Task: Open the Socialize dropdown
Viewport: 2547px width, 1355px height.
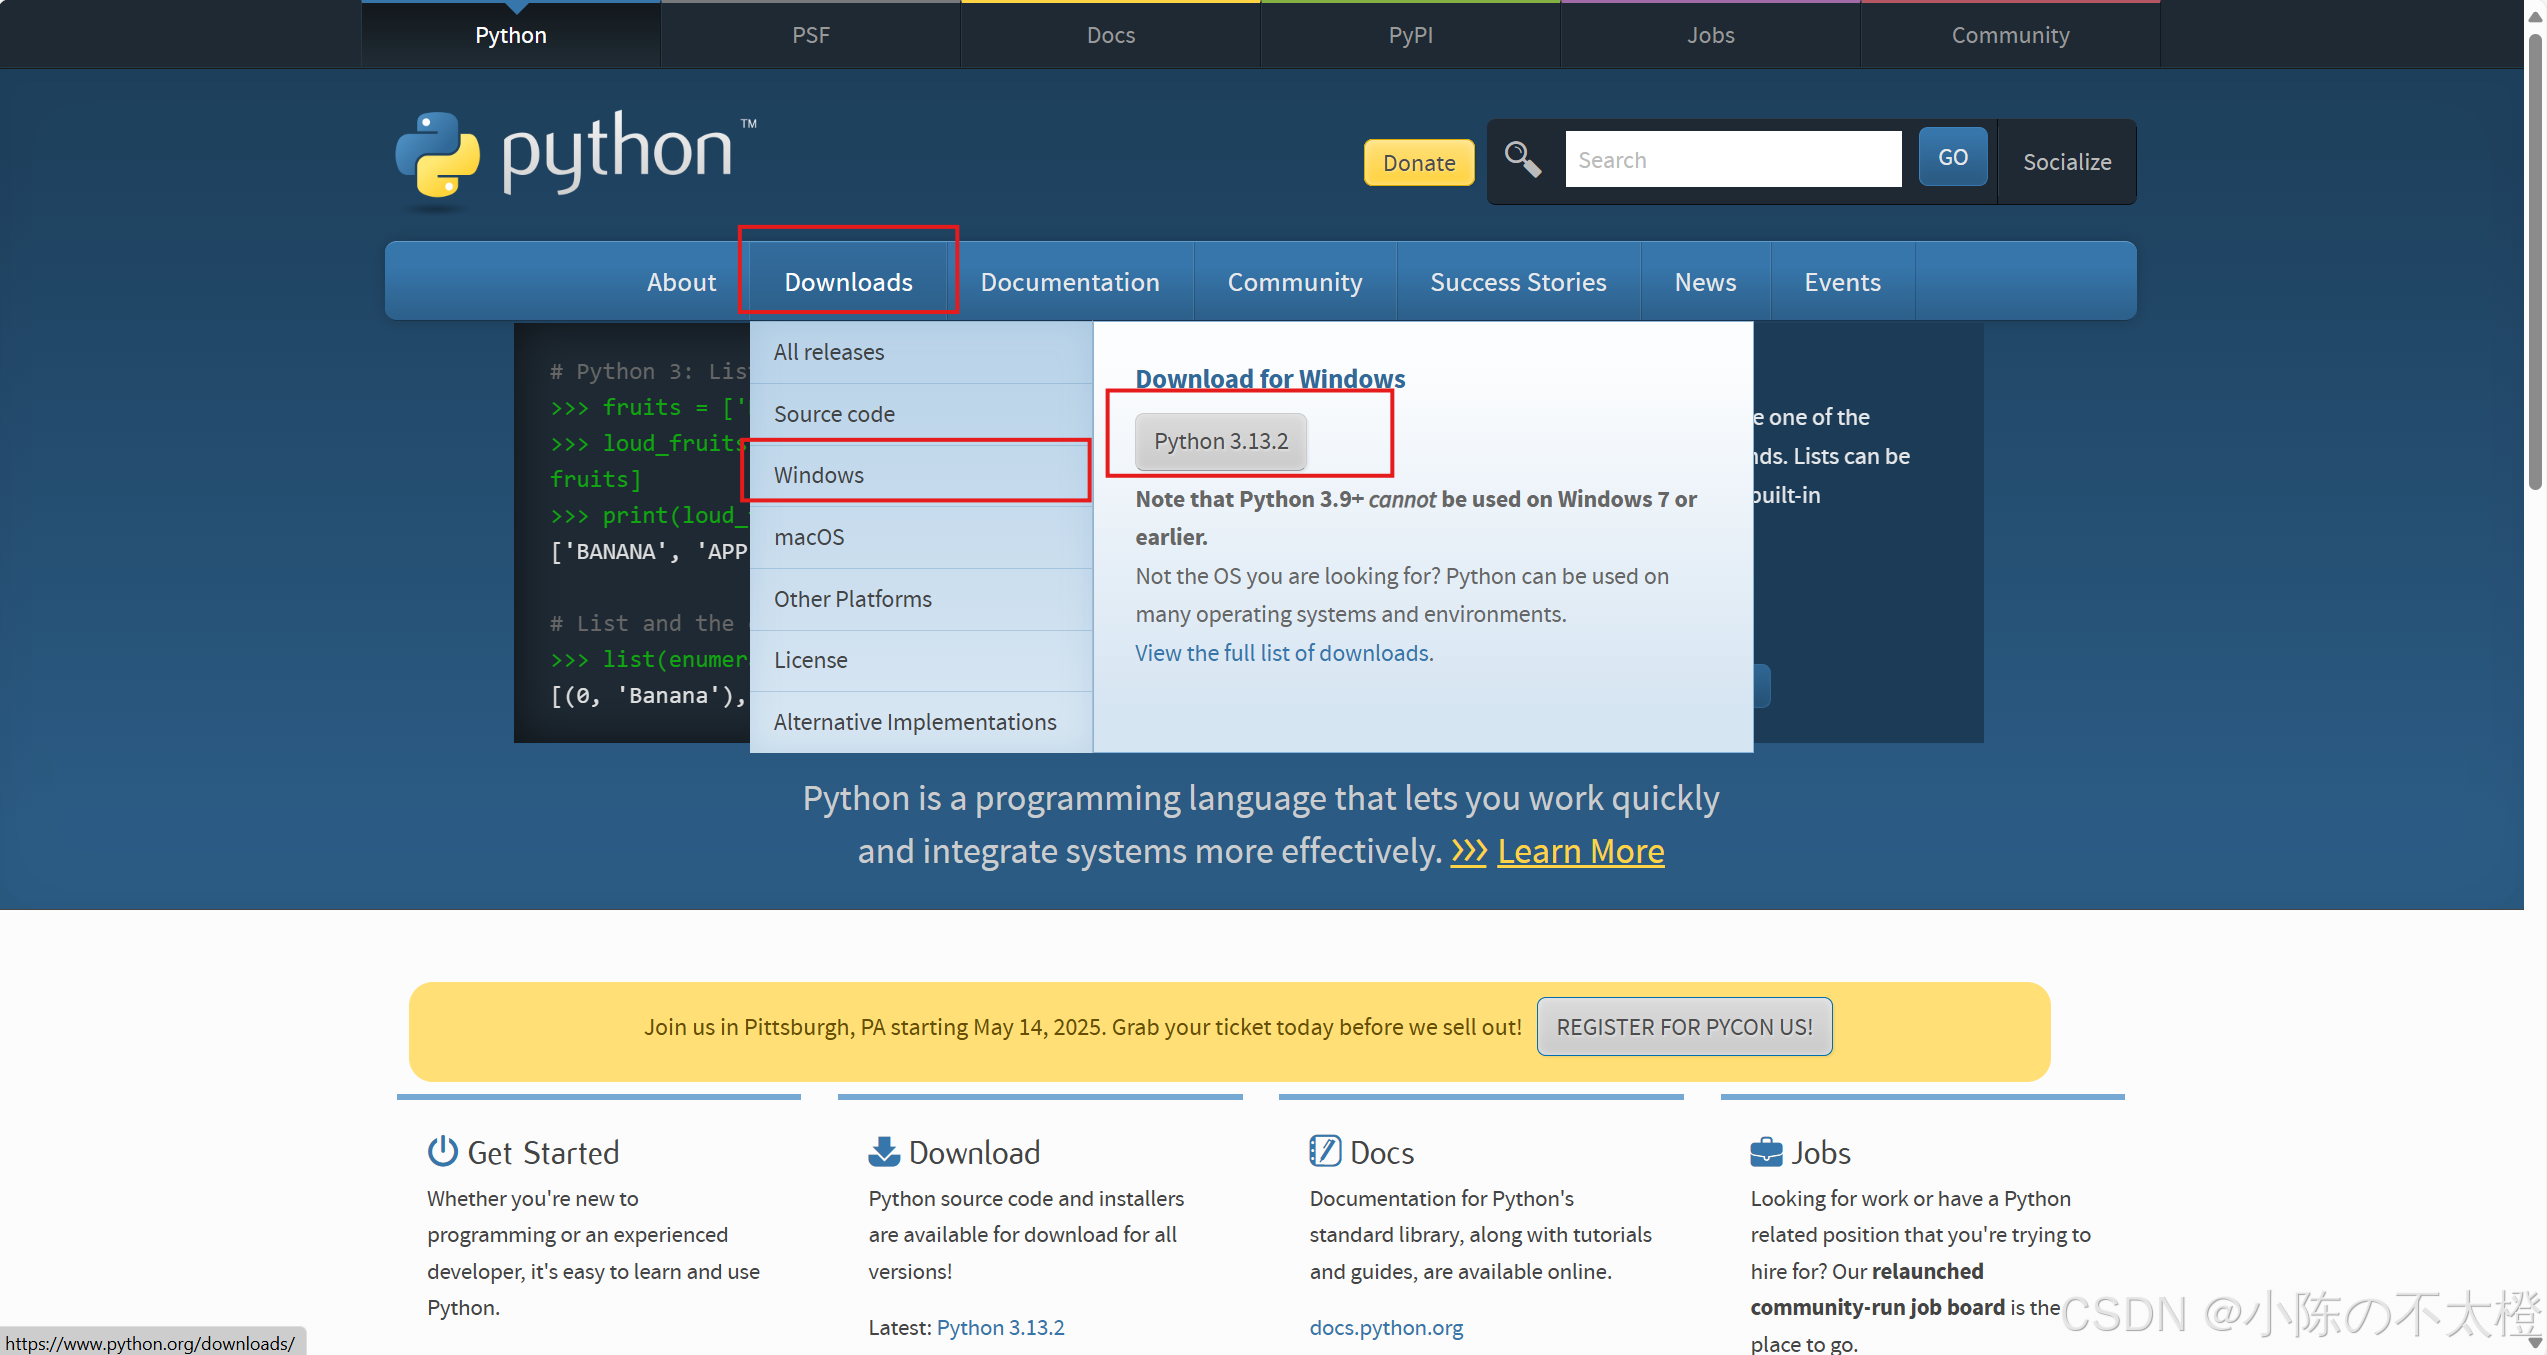Action: pos(2067,162)
